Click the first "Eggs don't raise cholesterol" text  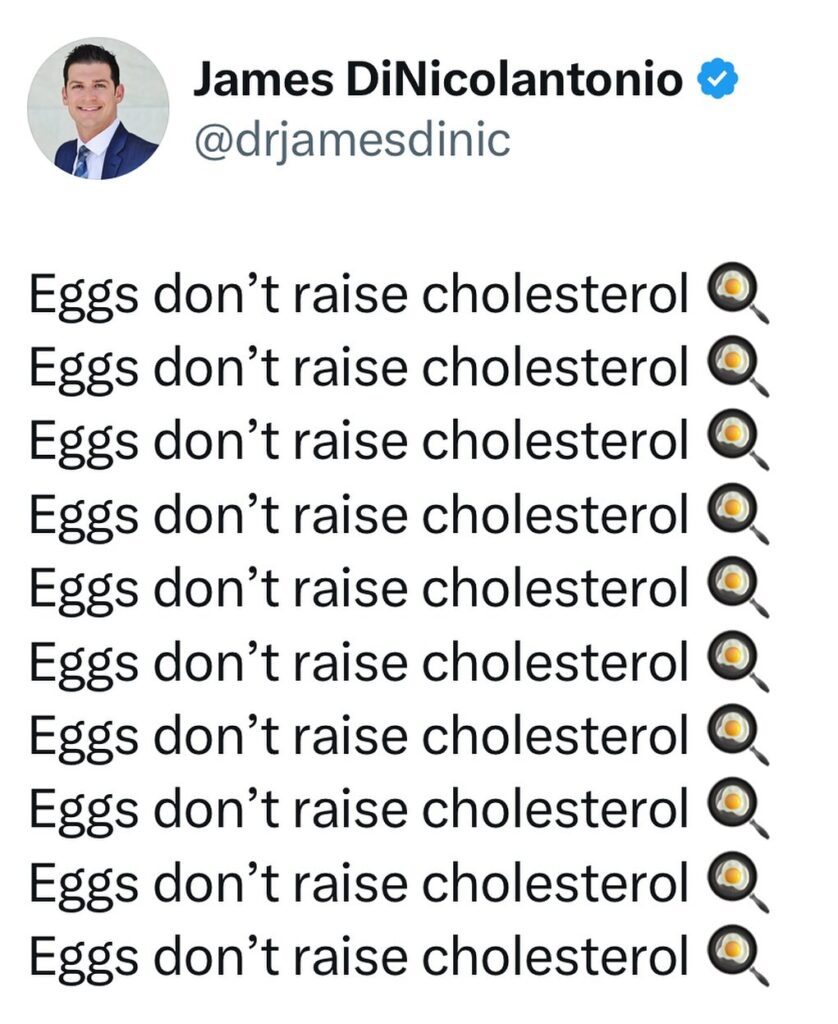coord(359,295)
